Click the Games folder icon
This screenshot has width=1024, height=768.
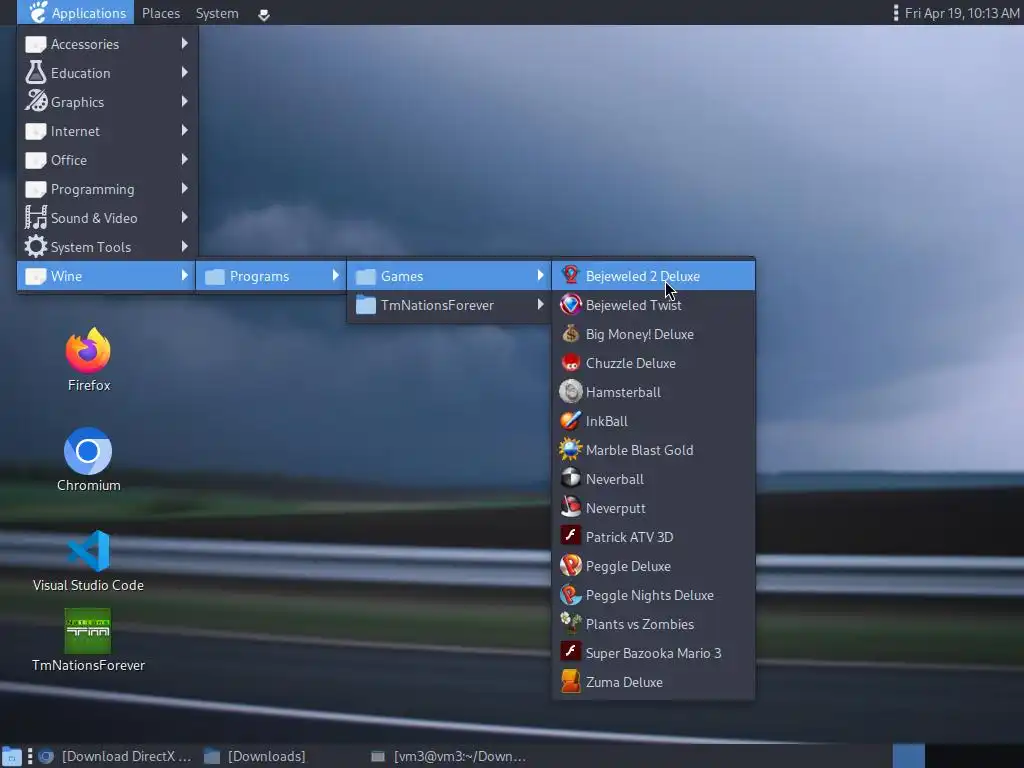pyautogui.click(x=366, y=276)
